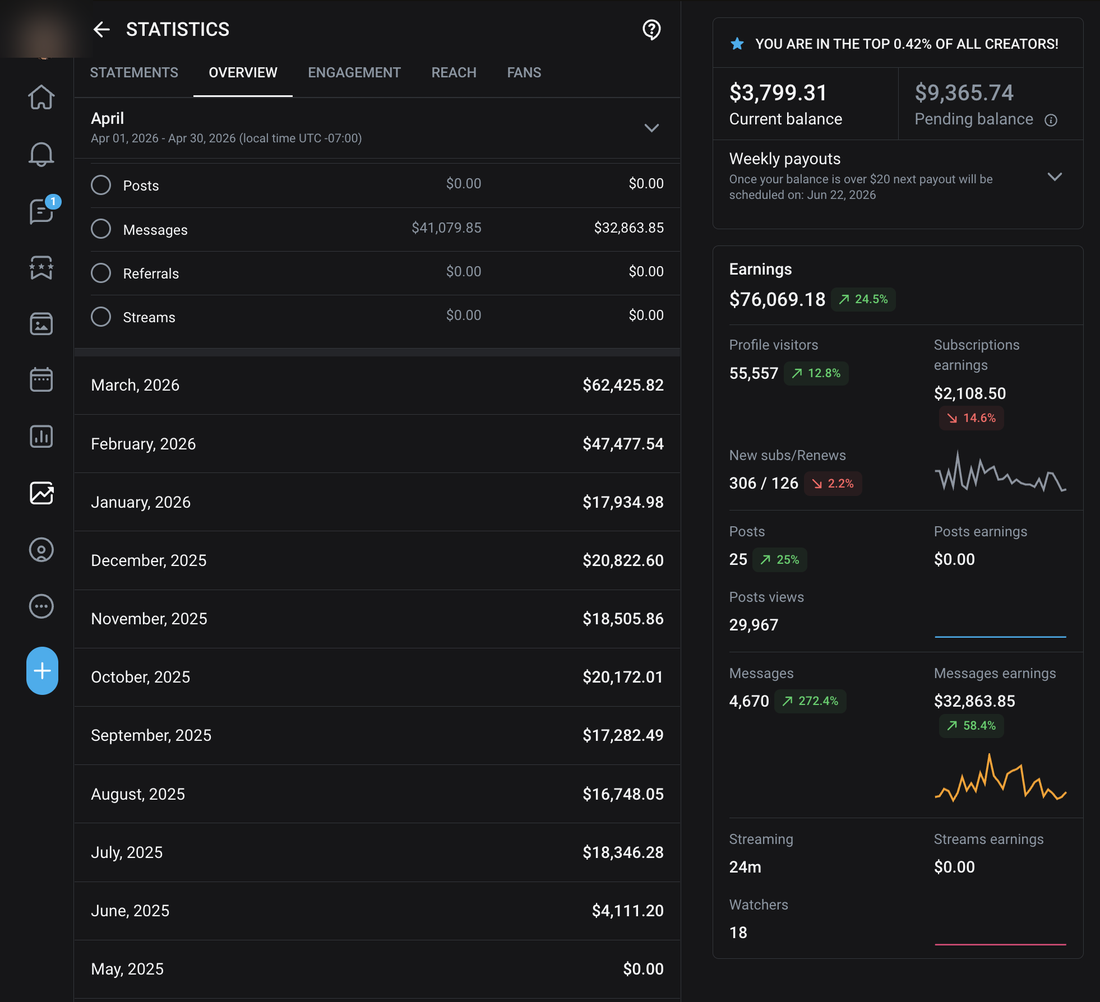Click the Watchers 18 value
The image size is (1100, 1002).
click(x=738, y=933)
